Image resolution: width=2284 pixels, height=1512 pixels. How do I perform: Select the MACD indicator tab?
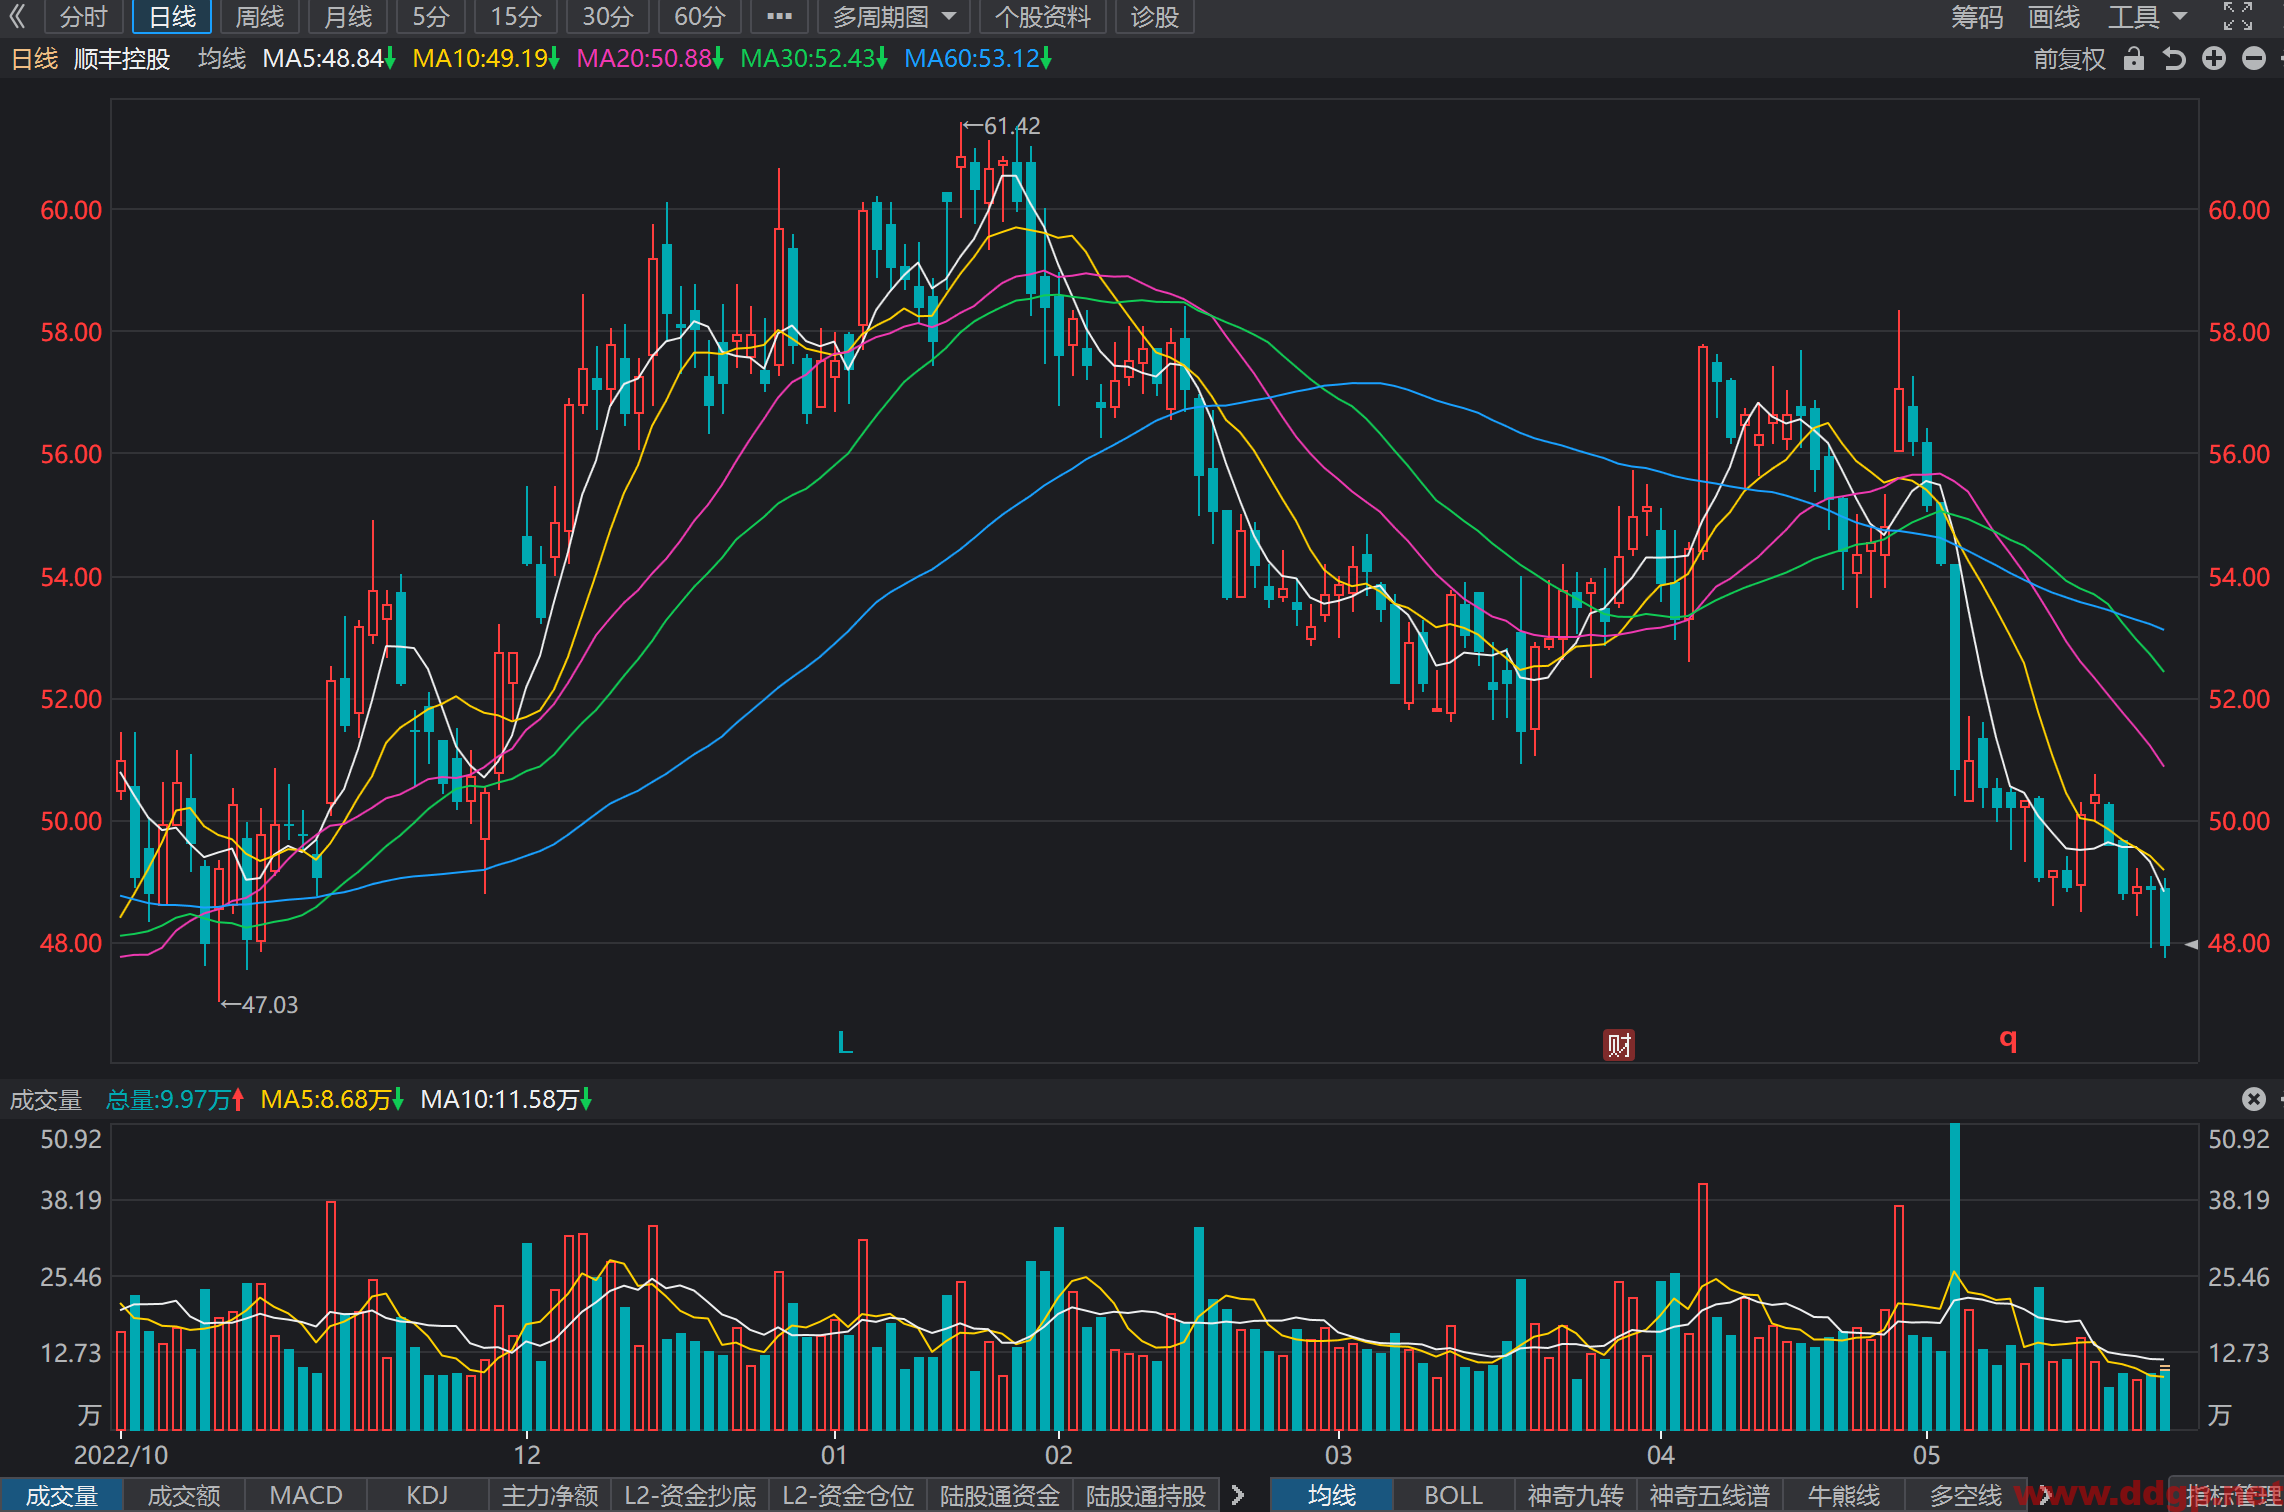coord(306,1495)
